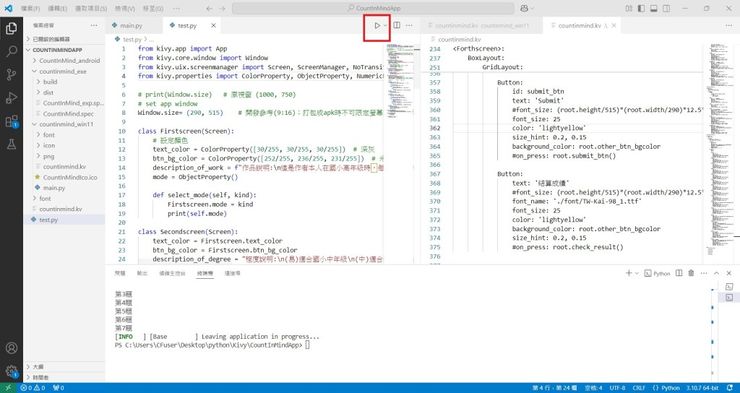Go forward using the title bar arrow
740x393 pixels.
[222, 8]
